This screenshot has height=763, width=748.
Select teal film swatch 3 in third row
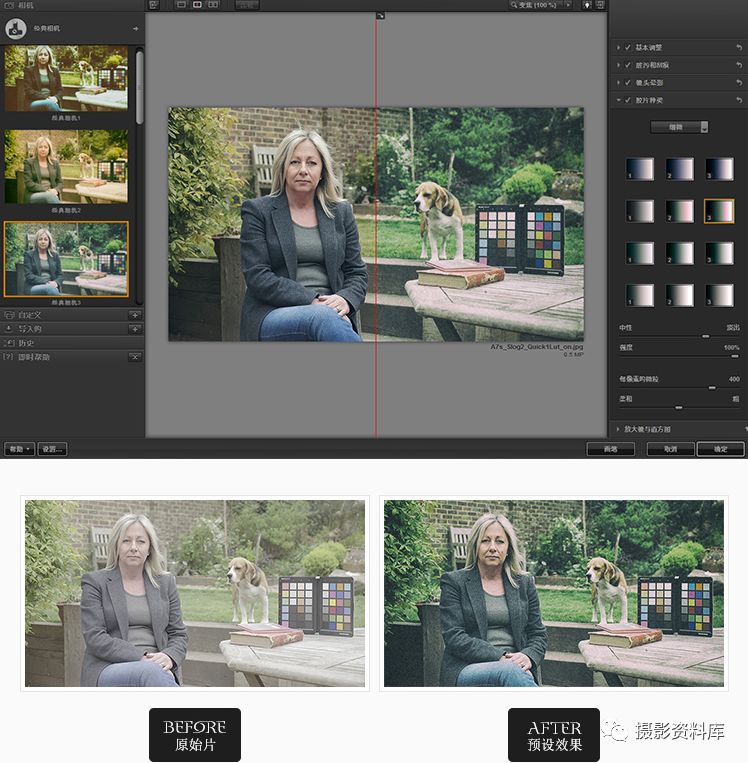pos(719,254)
